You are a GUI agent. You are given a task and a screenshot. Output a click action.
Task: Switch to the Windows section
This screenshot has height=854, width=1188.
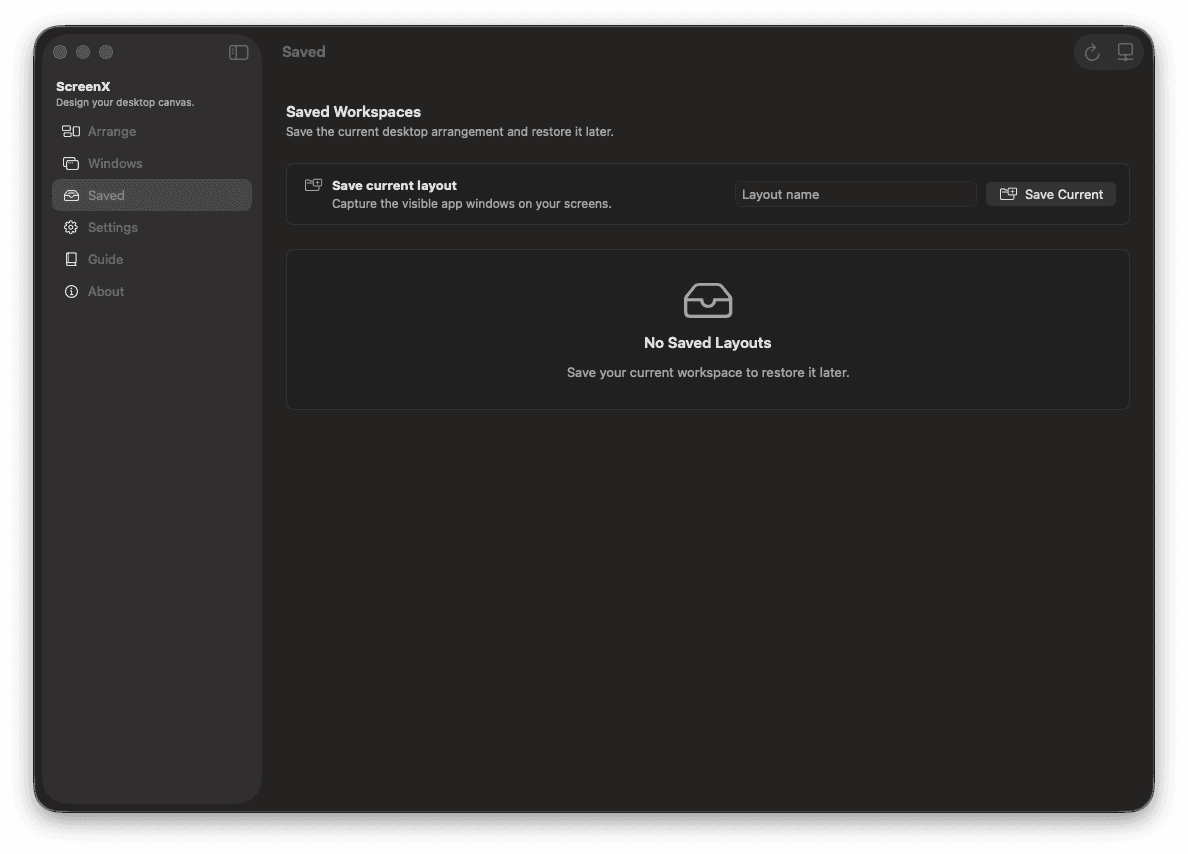click(152, 164)
